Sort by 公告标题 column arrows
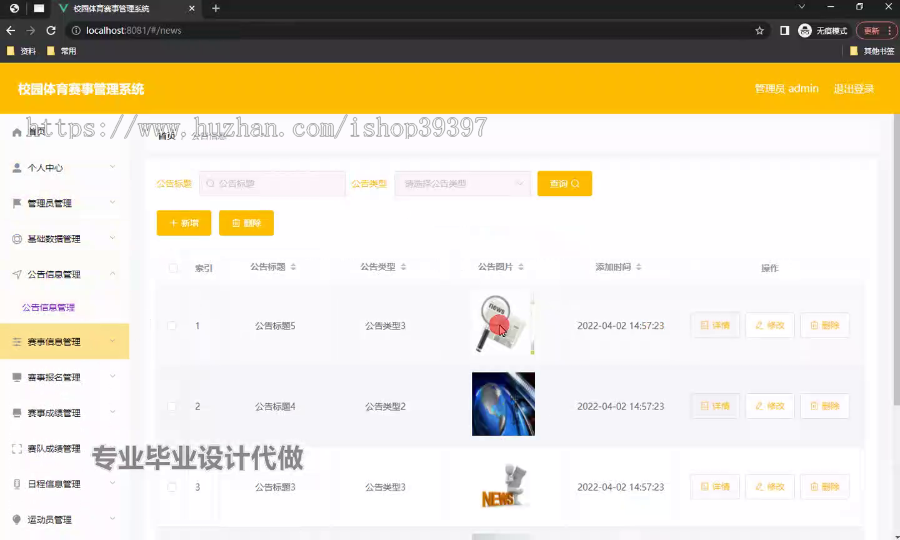The height and width of the screenshot is (540, 900). pos(293,267)
